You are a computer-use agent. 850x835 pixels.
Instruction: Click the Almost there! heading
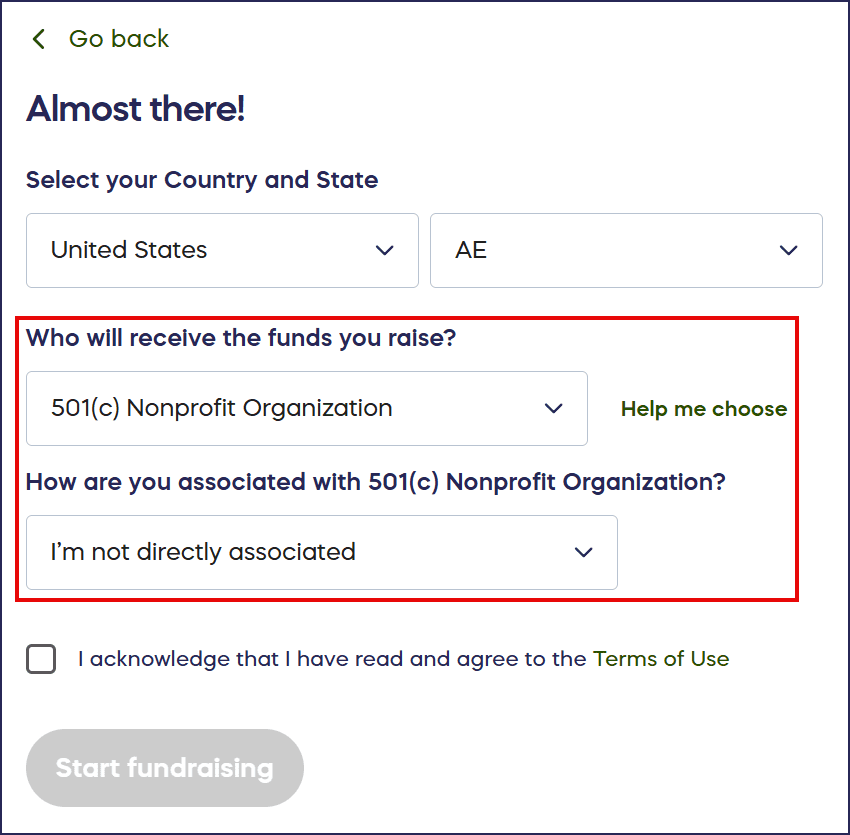[136, 109]
